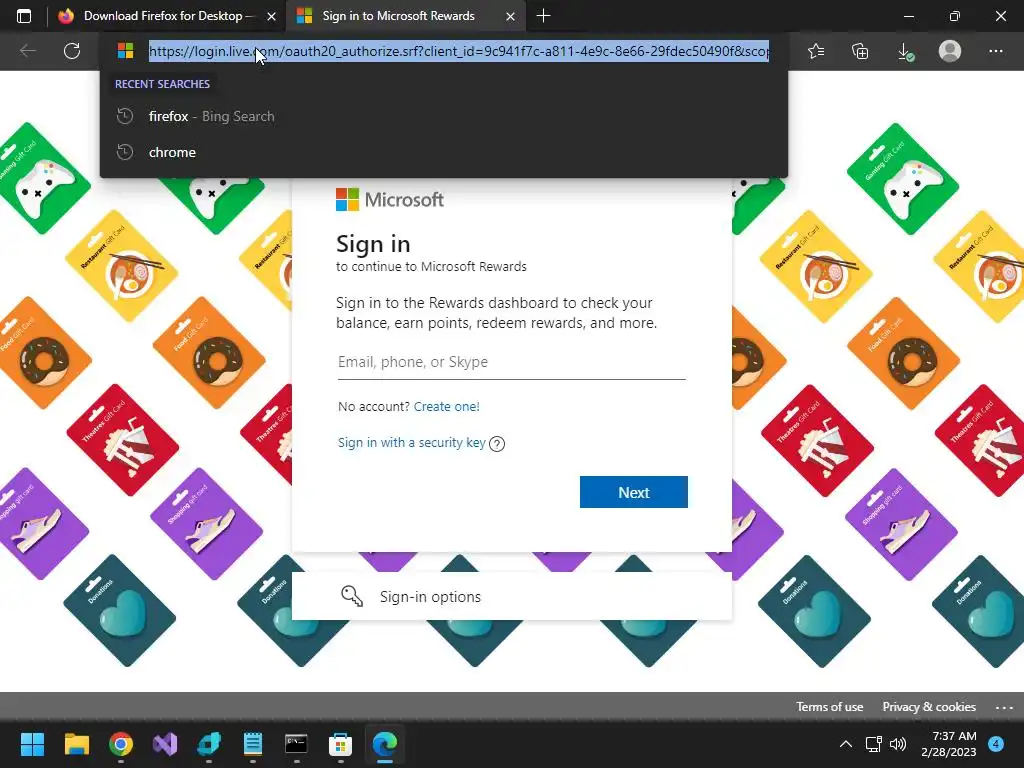Open the clock showing 7:37 AM
Viewport: 1024px width, 768px height.
pos(949,744)
